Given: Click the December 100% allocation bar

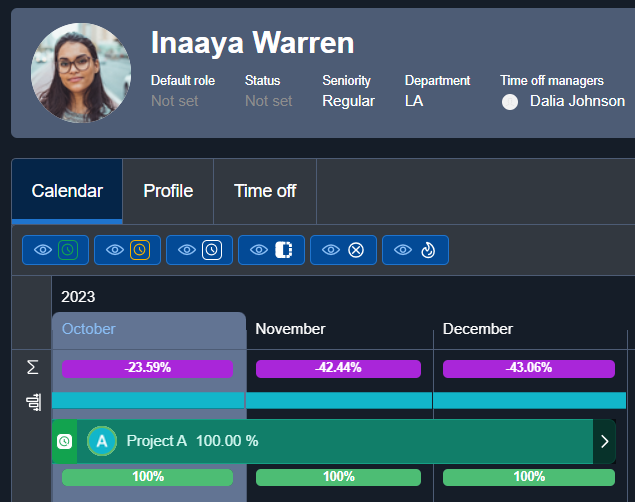Looking at the screenshot, I should pos(528,477).
